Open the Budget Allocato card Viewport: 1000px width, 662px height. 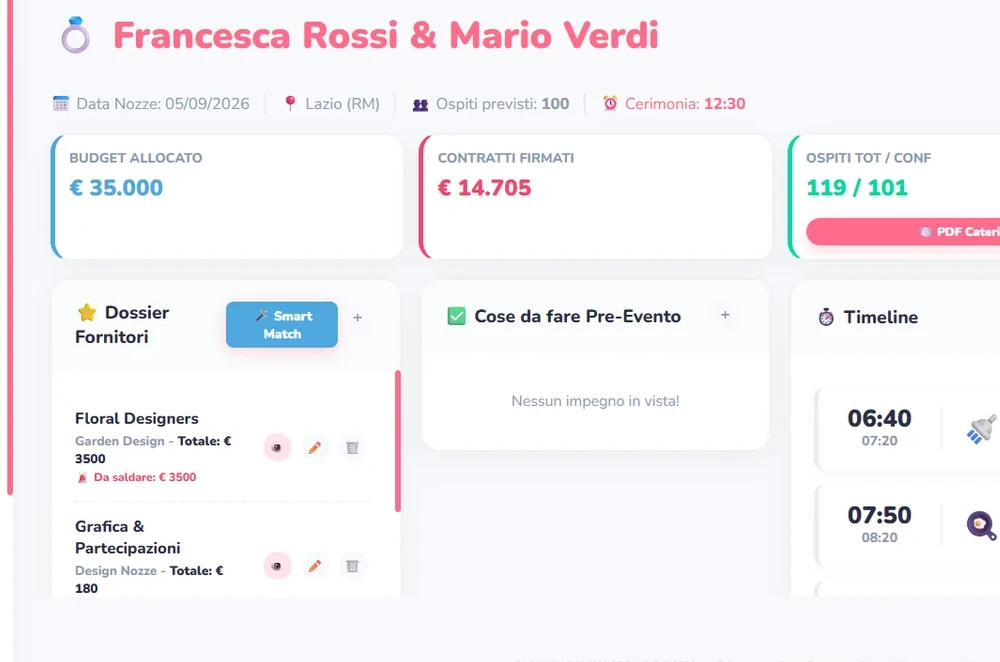[227, 196]
